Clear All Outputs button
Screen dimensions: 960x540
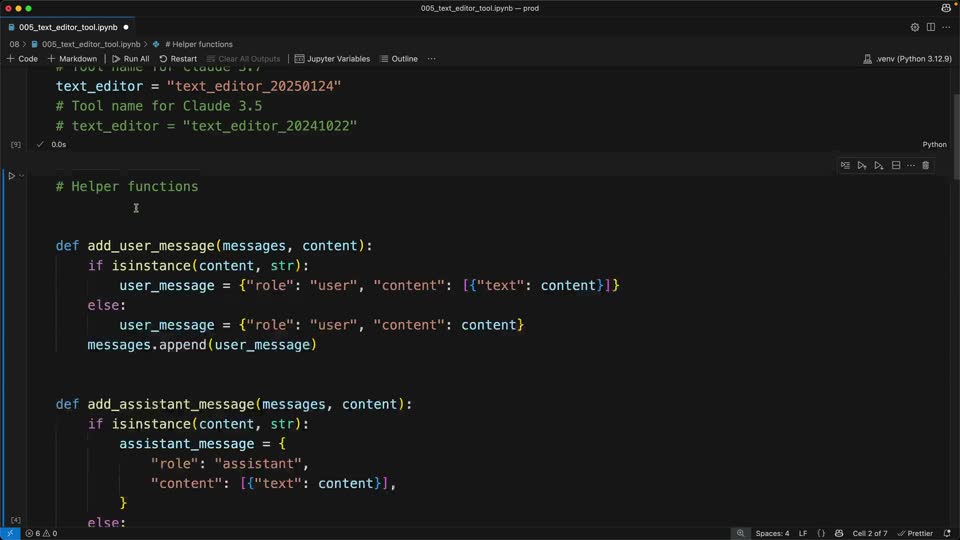tap(243, 59)
